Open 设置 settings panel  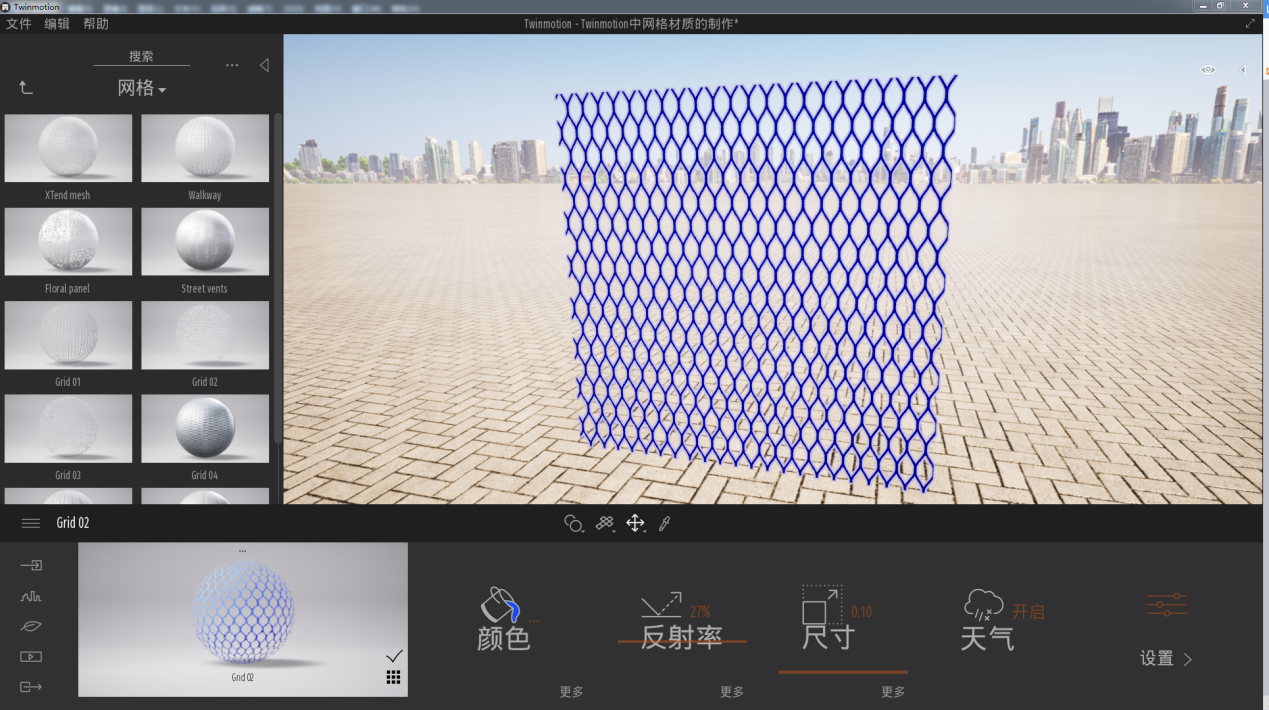[x=1166, y=659]
